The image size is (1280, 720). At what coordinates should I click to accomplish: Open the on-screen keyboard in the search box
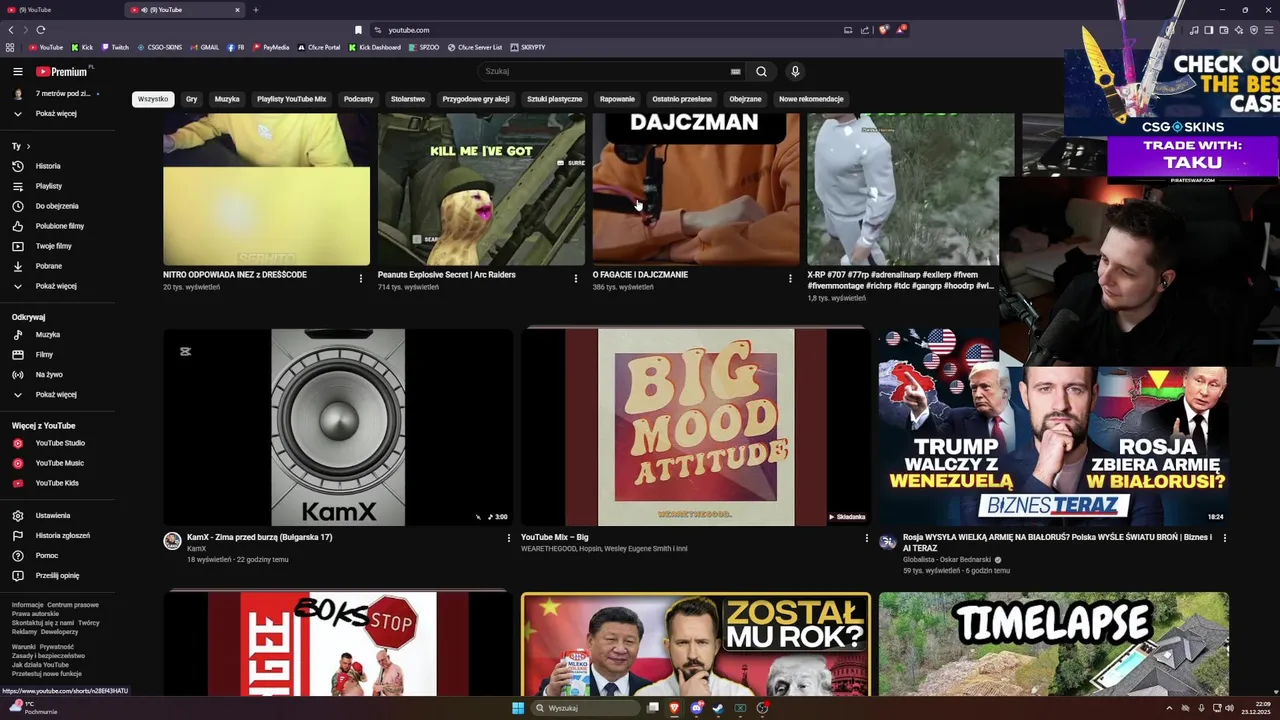[x=735, y=71]
